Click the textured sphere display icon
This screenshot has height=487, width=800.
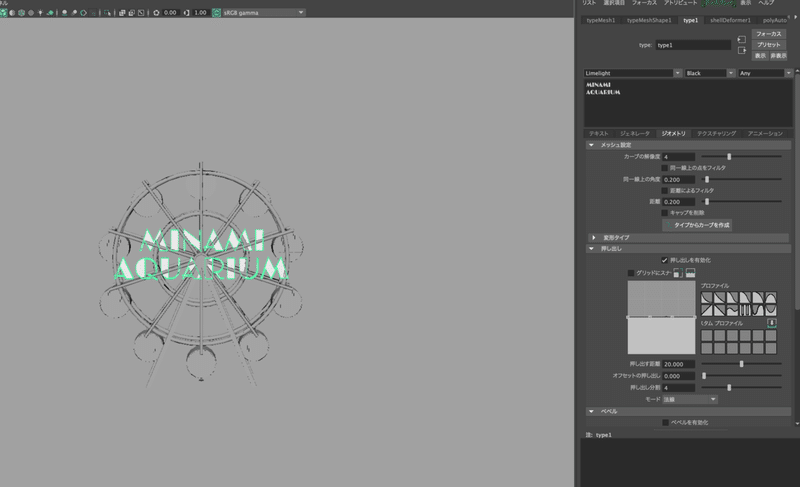pyautogui.click(x=31, y=13)
